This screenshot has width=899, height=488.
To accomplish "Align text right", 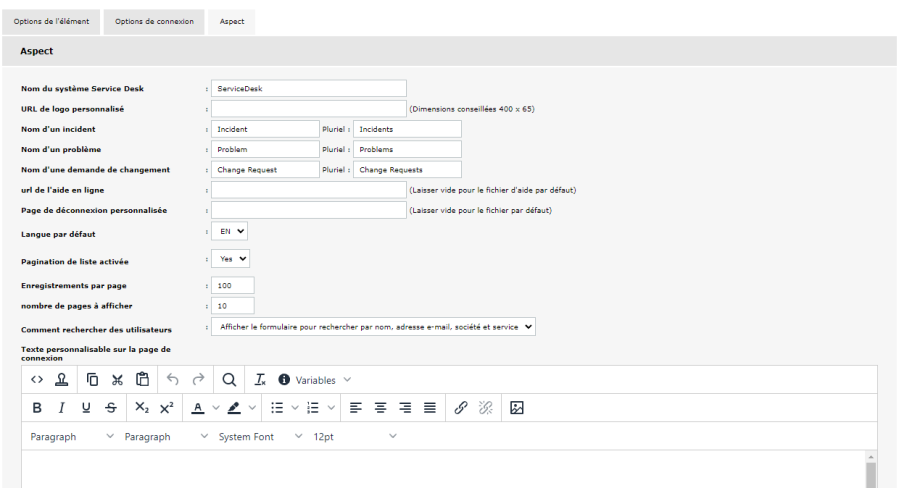I will coord(405,408).
